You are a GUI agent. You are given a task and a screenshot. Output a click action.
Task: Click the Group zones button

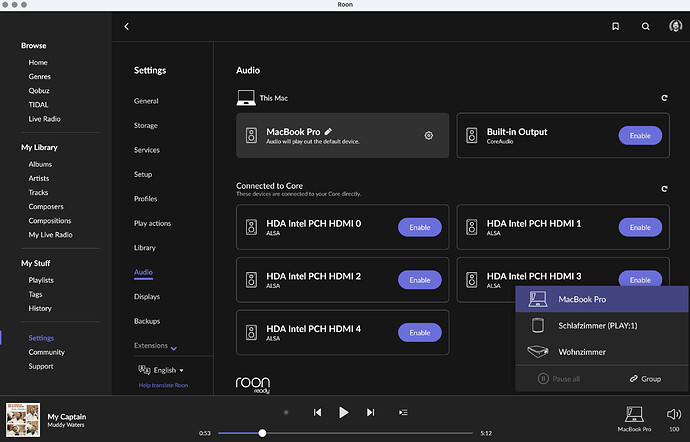(645, 379)
